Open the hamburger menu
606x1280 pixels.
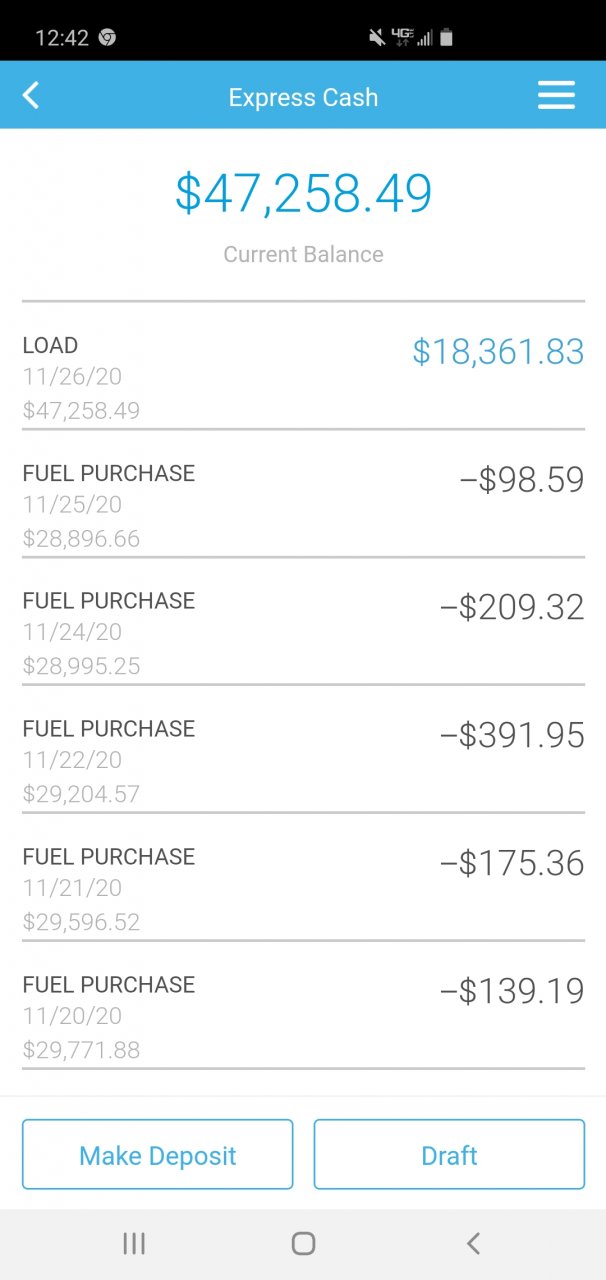coord(556,96)
